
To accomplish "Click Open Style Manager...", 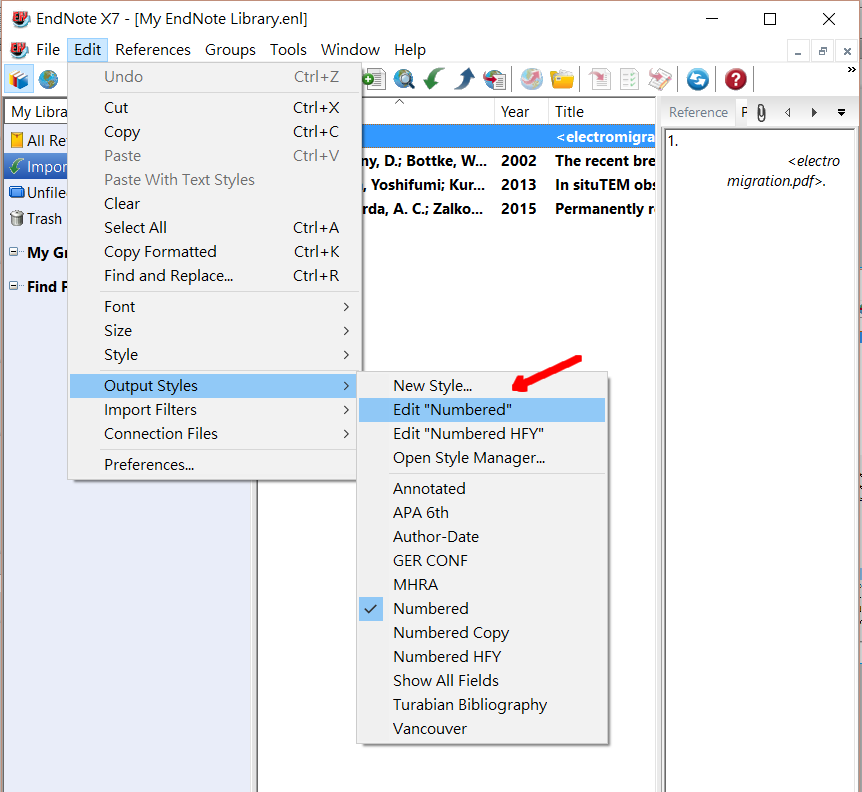I will [x=482, y=458].
